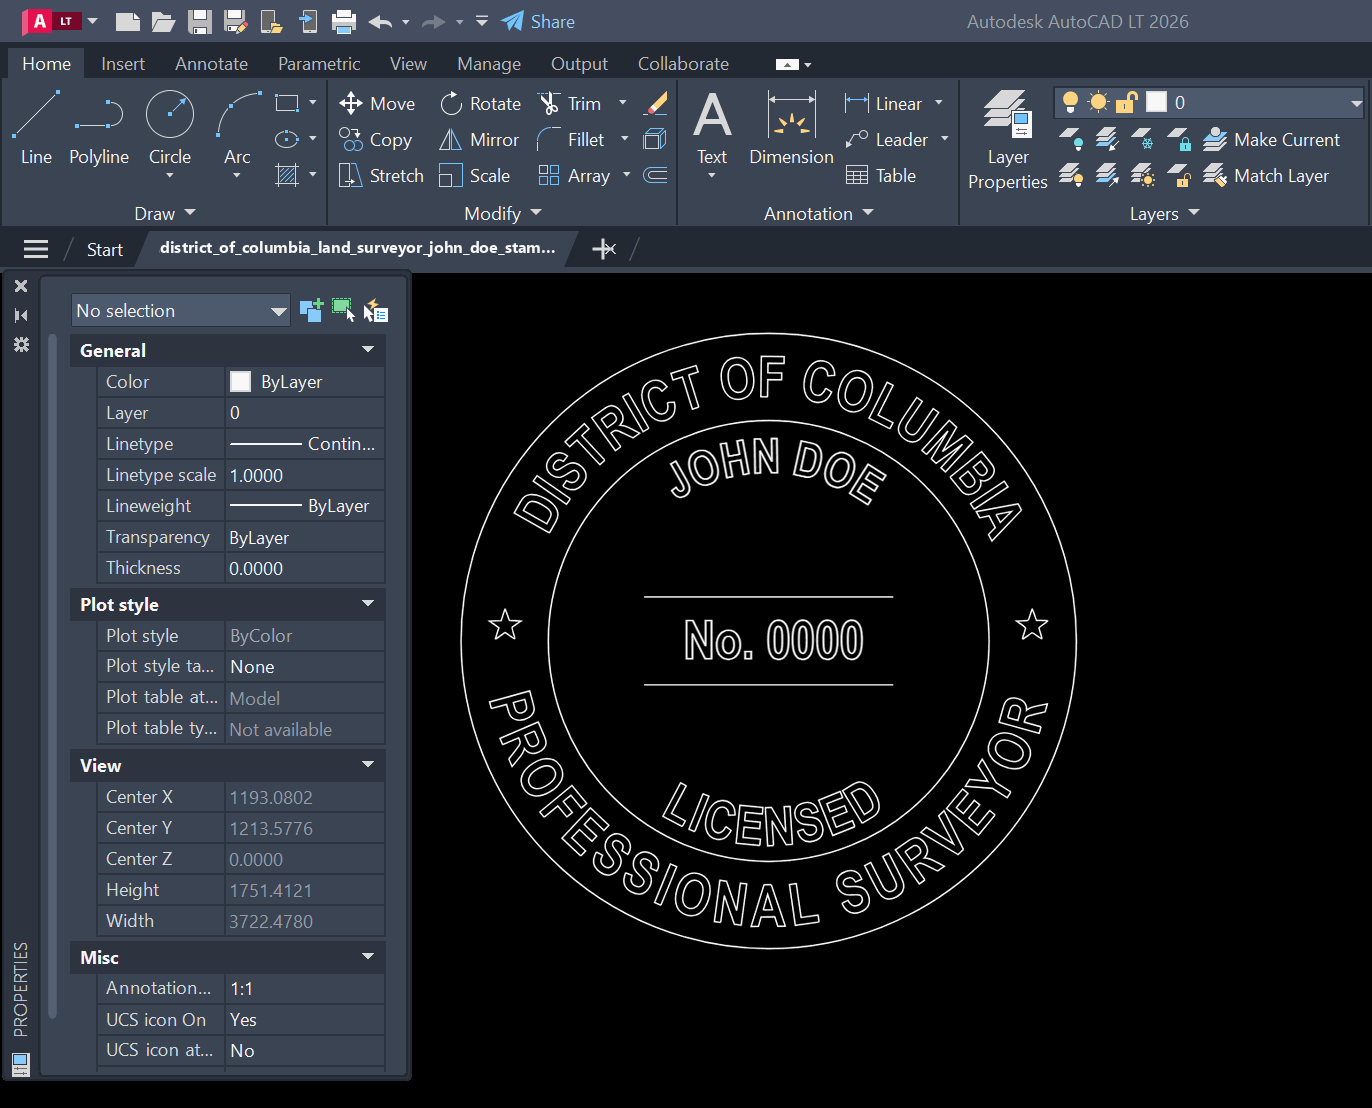Click the layer Unlock icon
Screen dimensions: 1372x1108
click(x=1179, y=176)
